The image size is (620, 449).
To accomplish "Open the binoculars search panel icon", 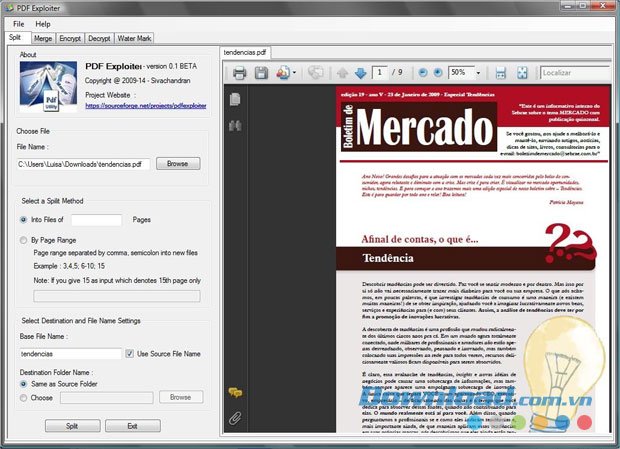I will [x=235, y=126].
